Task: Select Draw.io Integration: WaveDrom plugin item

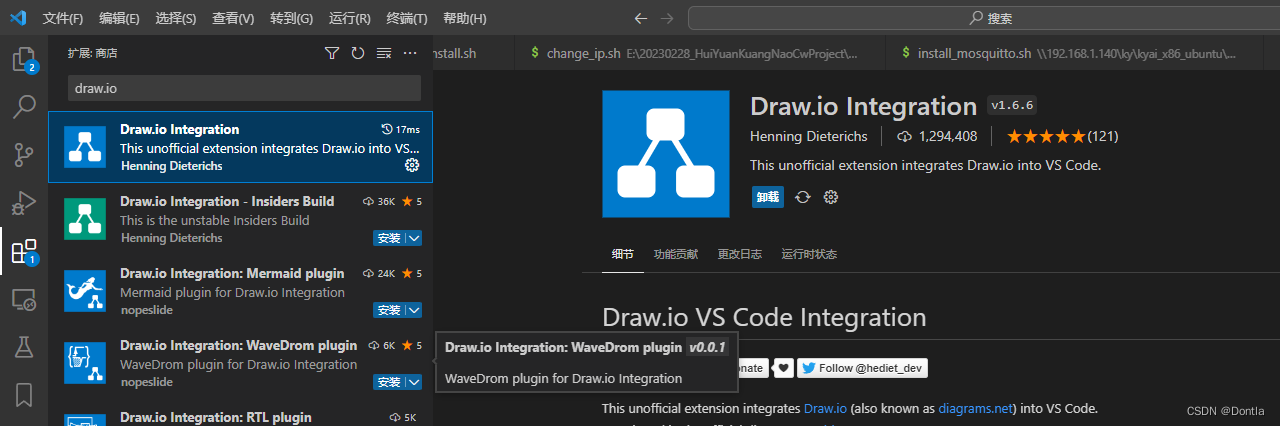Action: (x=240, y=363)
